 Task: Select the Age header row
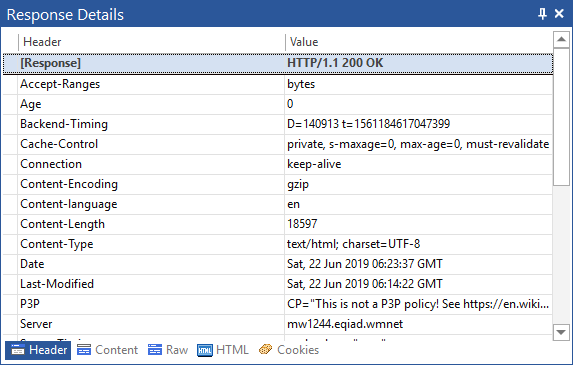pos(278,104)
